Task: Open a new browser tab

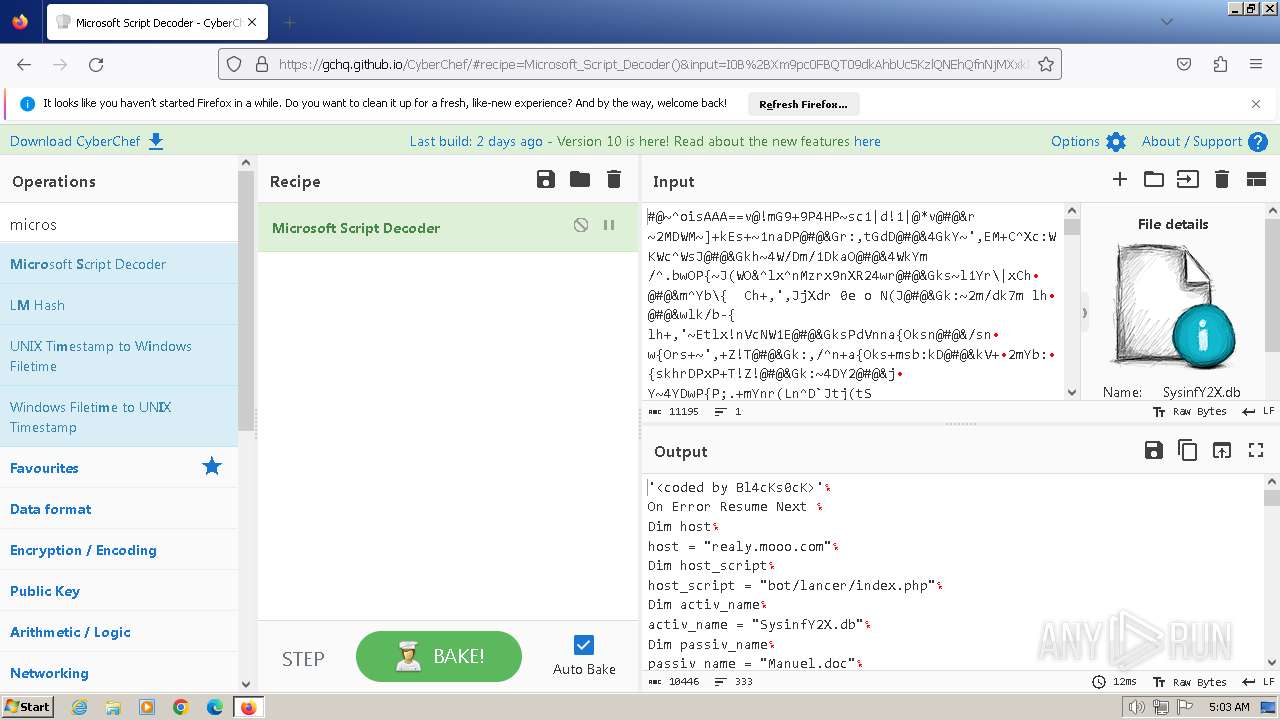Action: [x=289, y=22]
